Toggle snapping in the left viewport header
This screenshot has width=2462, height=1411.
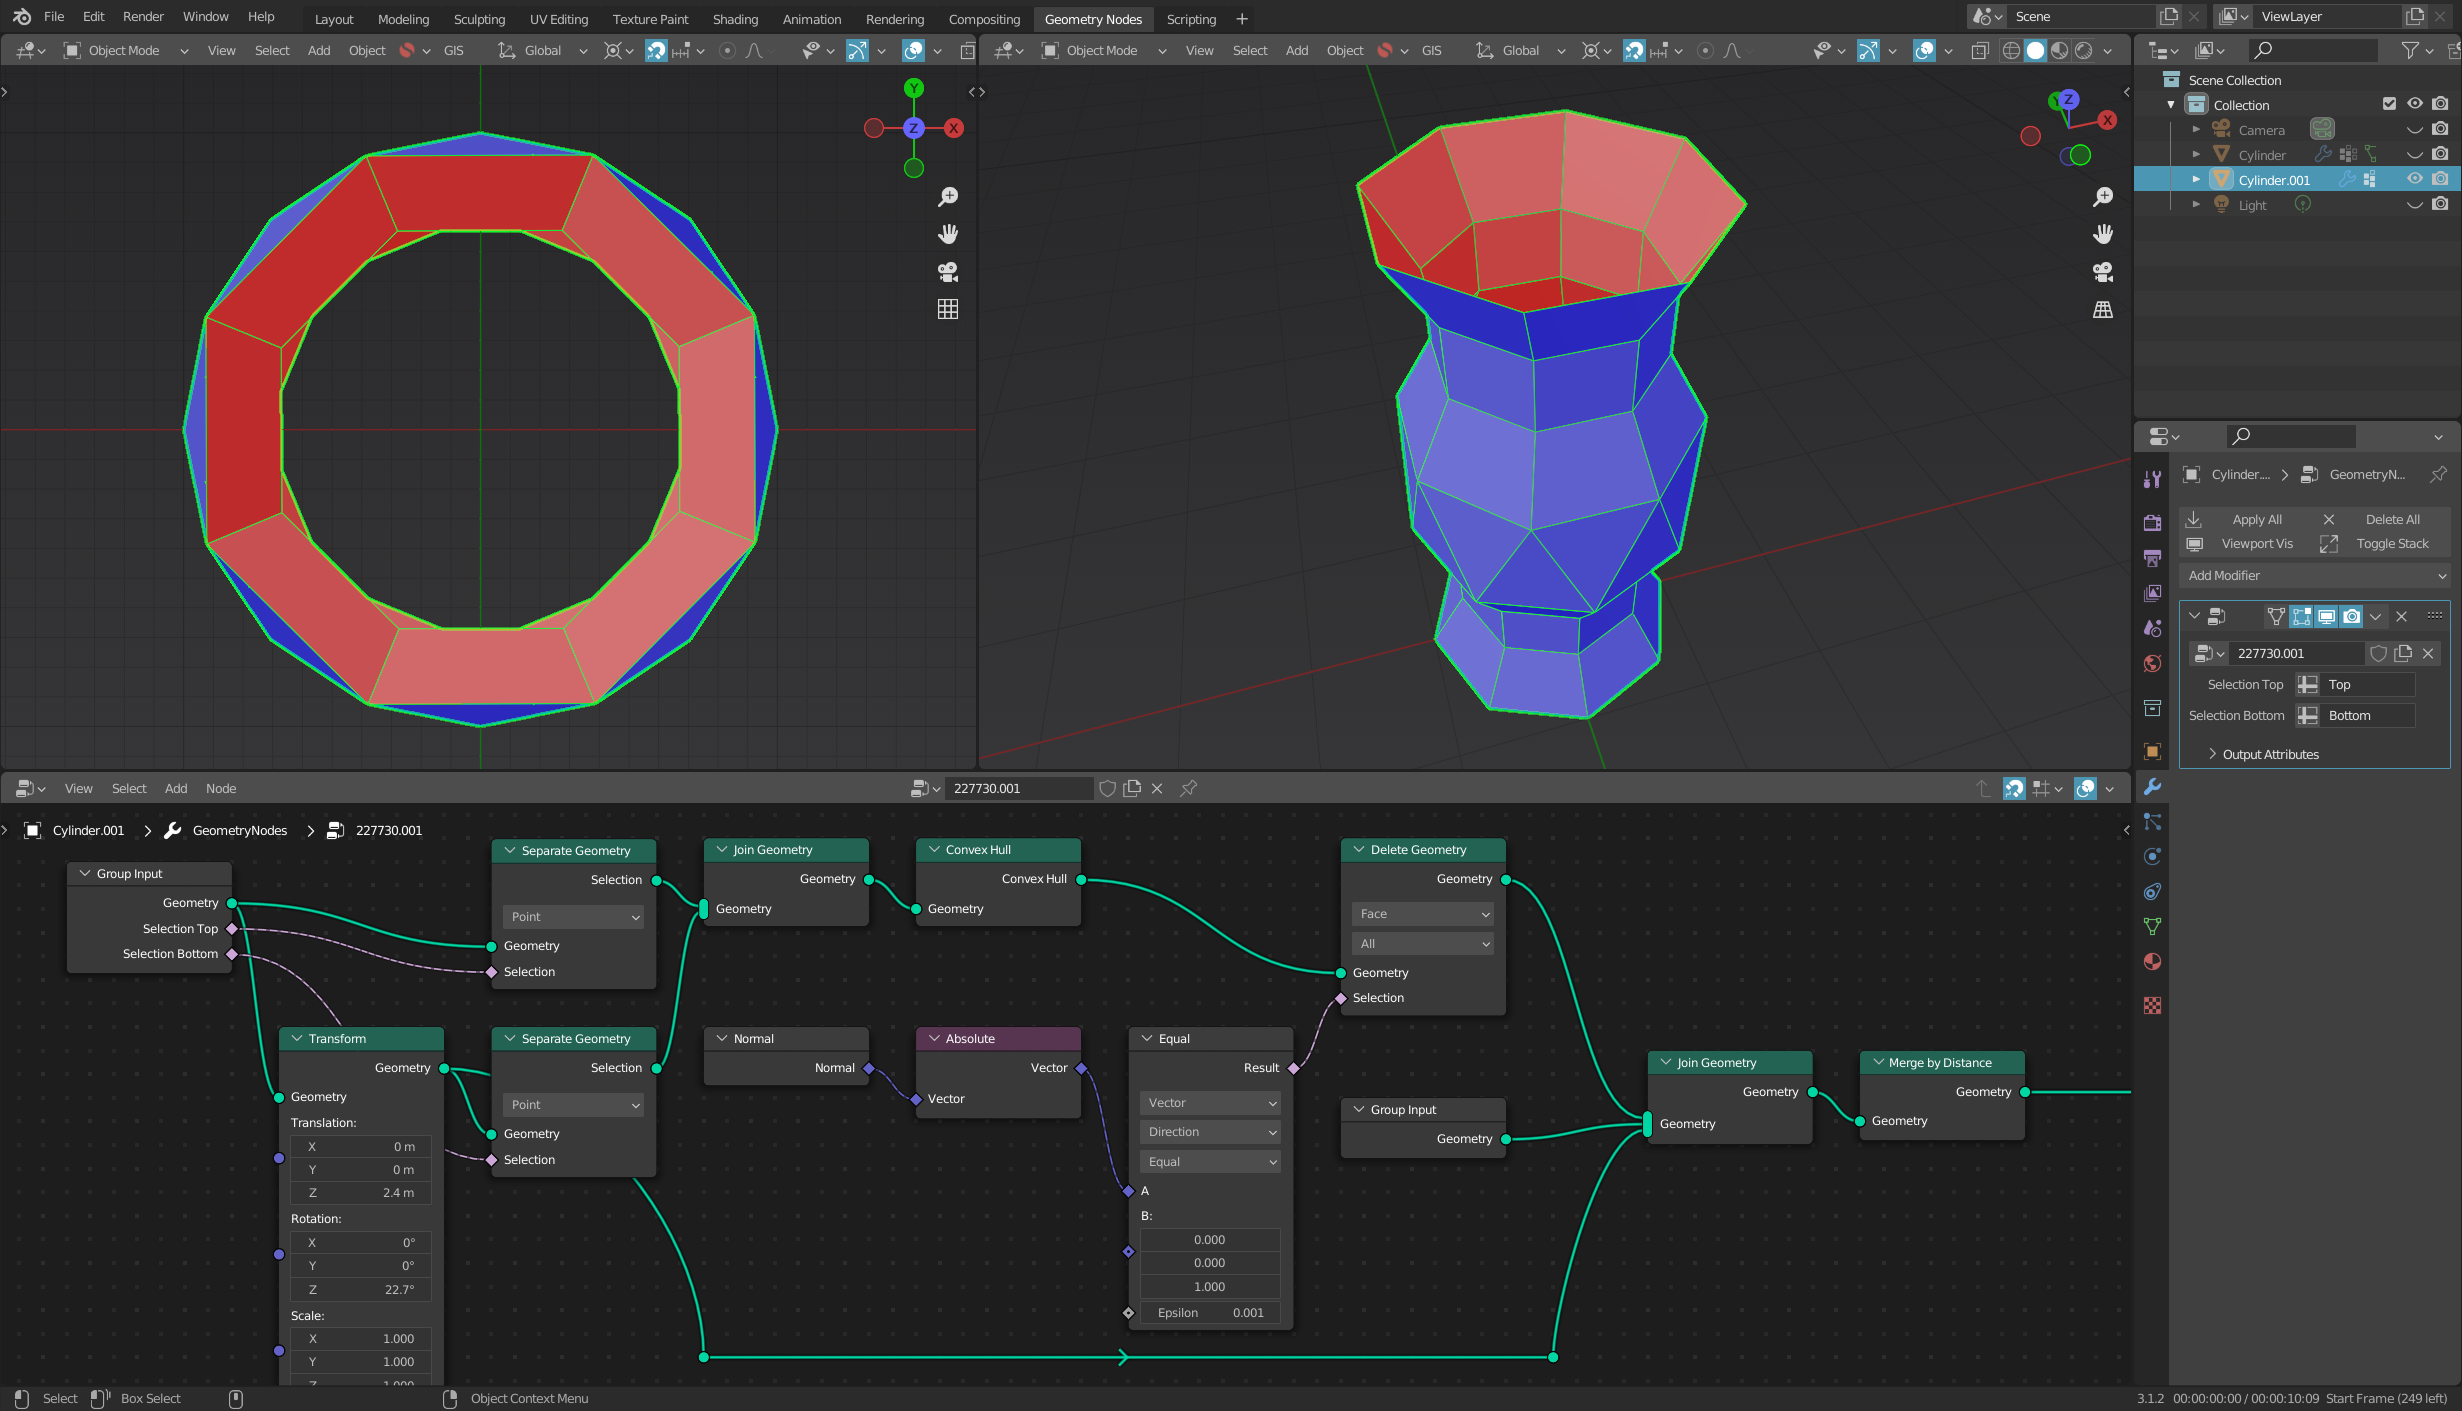tap(656, 50)
